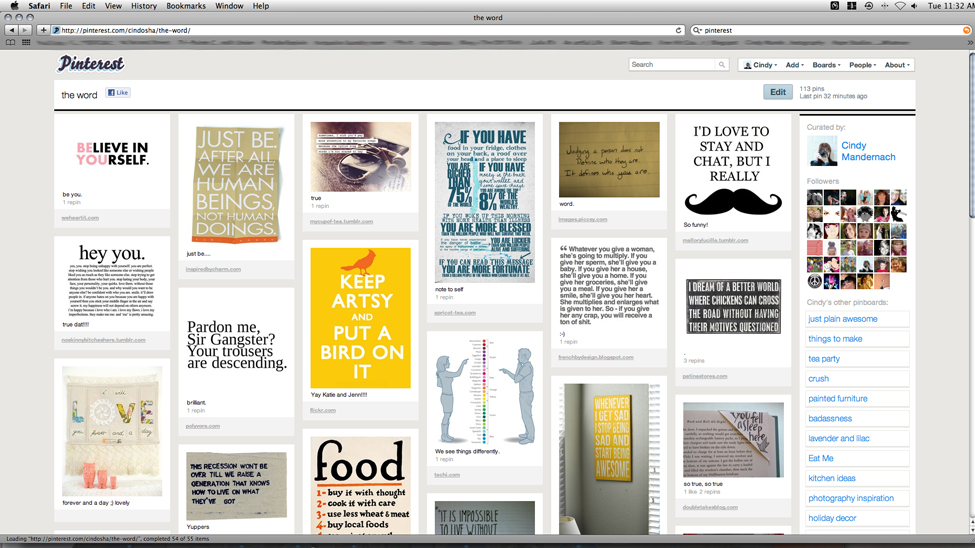The height and width of the screenshot is (548, 975).
Task: Open the 'lavender and lilac' pinboard
Action: pyautogui.click(x=857, y=439)
